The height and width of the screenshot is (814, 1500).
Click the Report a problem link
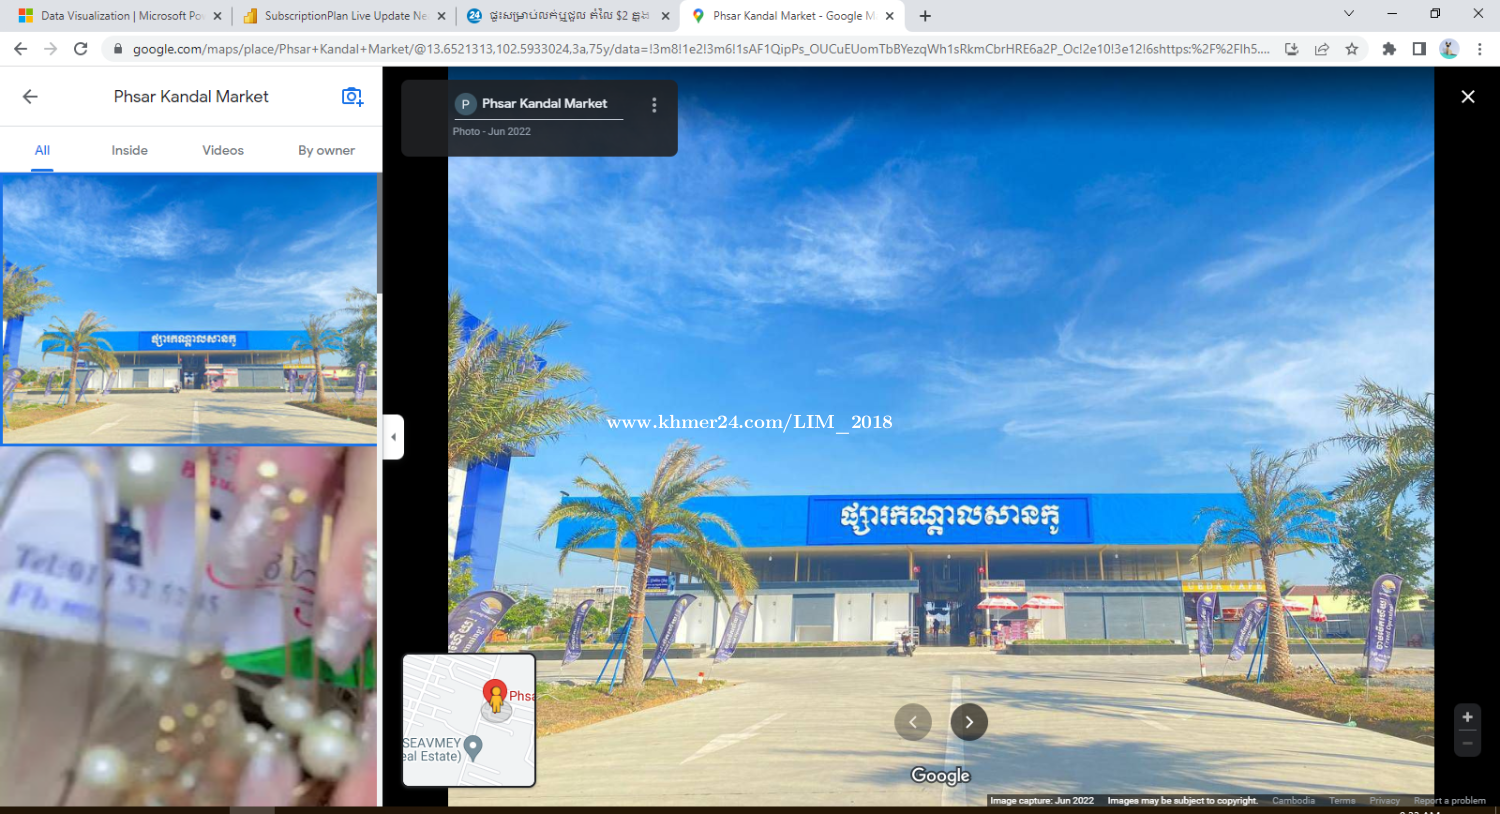1449,801
